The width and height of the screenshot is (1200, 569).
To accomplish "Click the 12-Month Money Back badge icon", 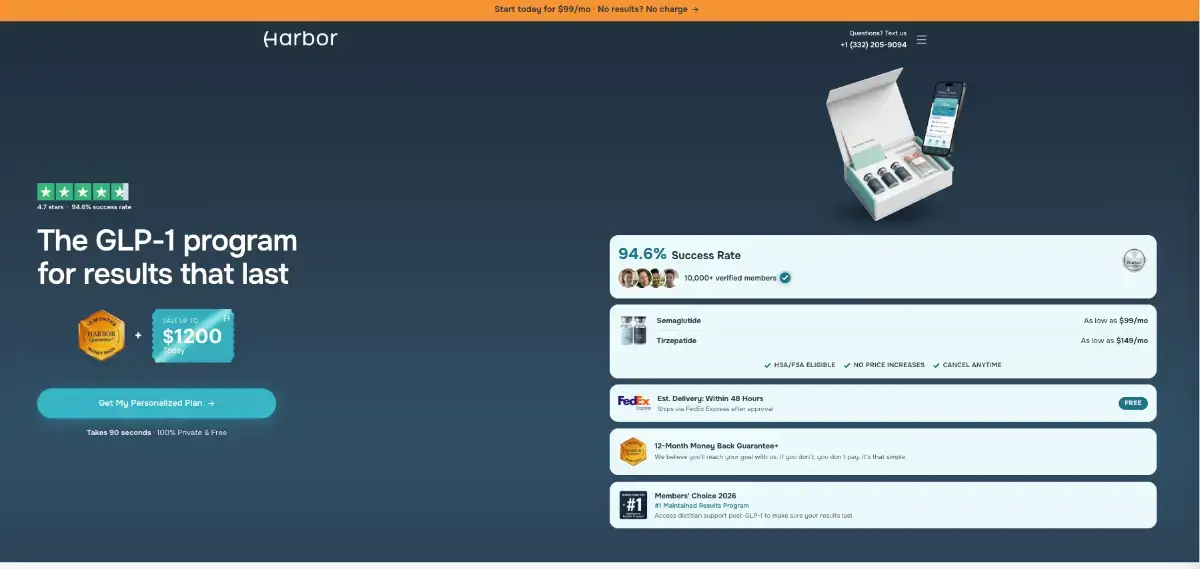I will point(634,451).
